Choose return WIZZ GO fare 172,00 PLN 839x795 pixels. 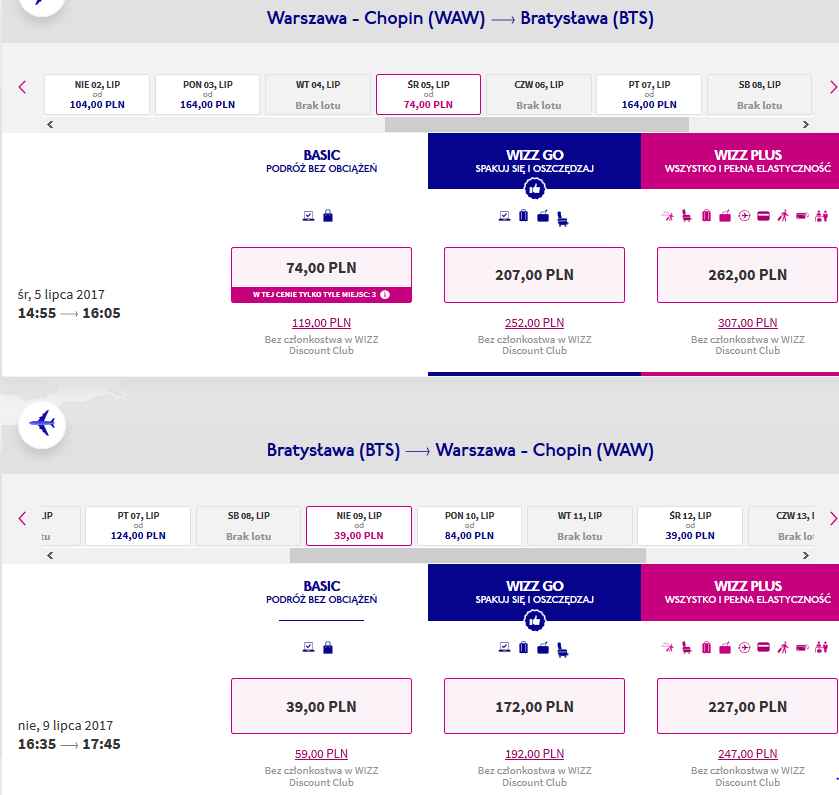click(x=535, y=706)
